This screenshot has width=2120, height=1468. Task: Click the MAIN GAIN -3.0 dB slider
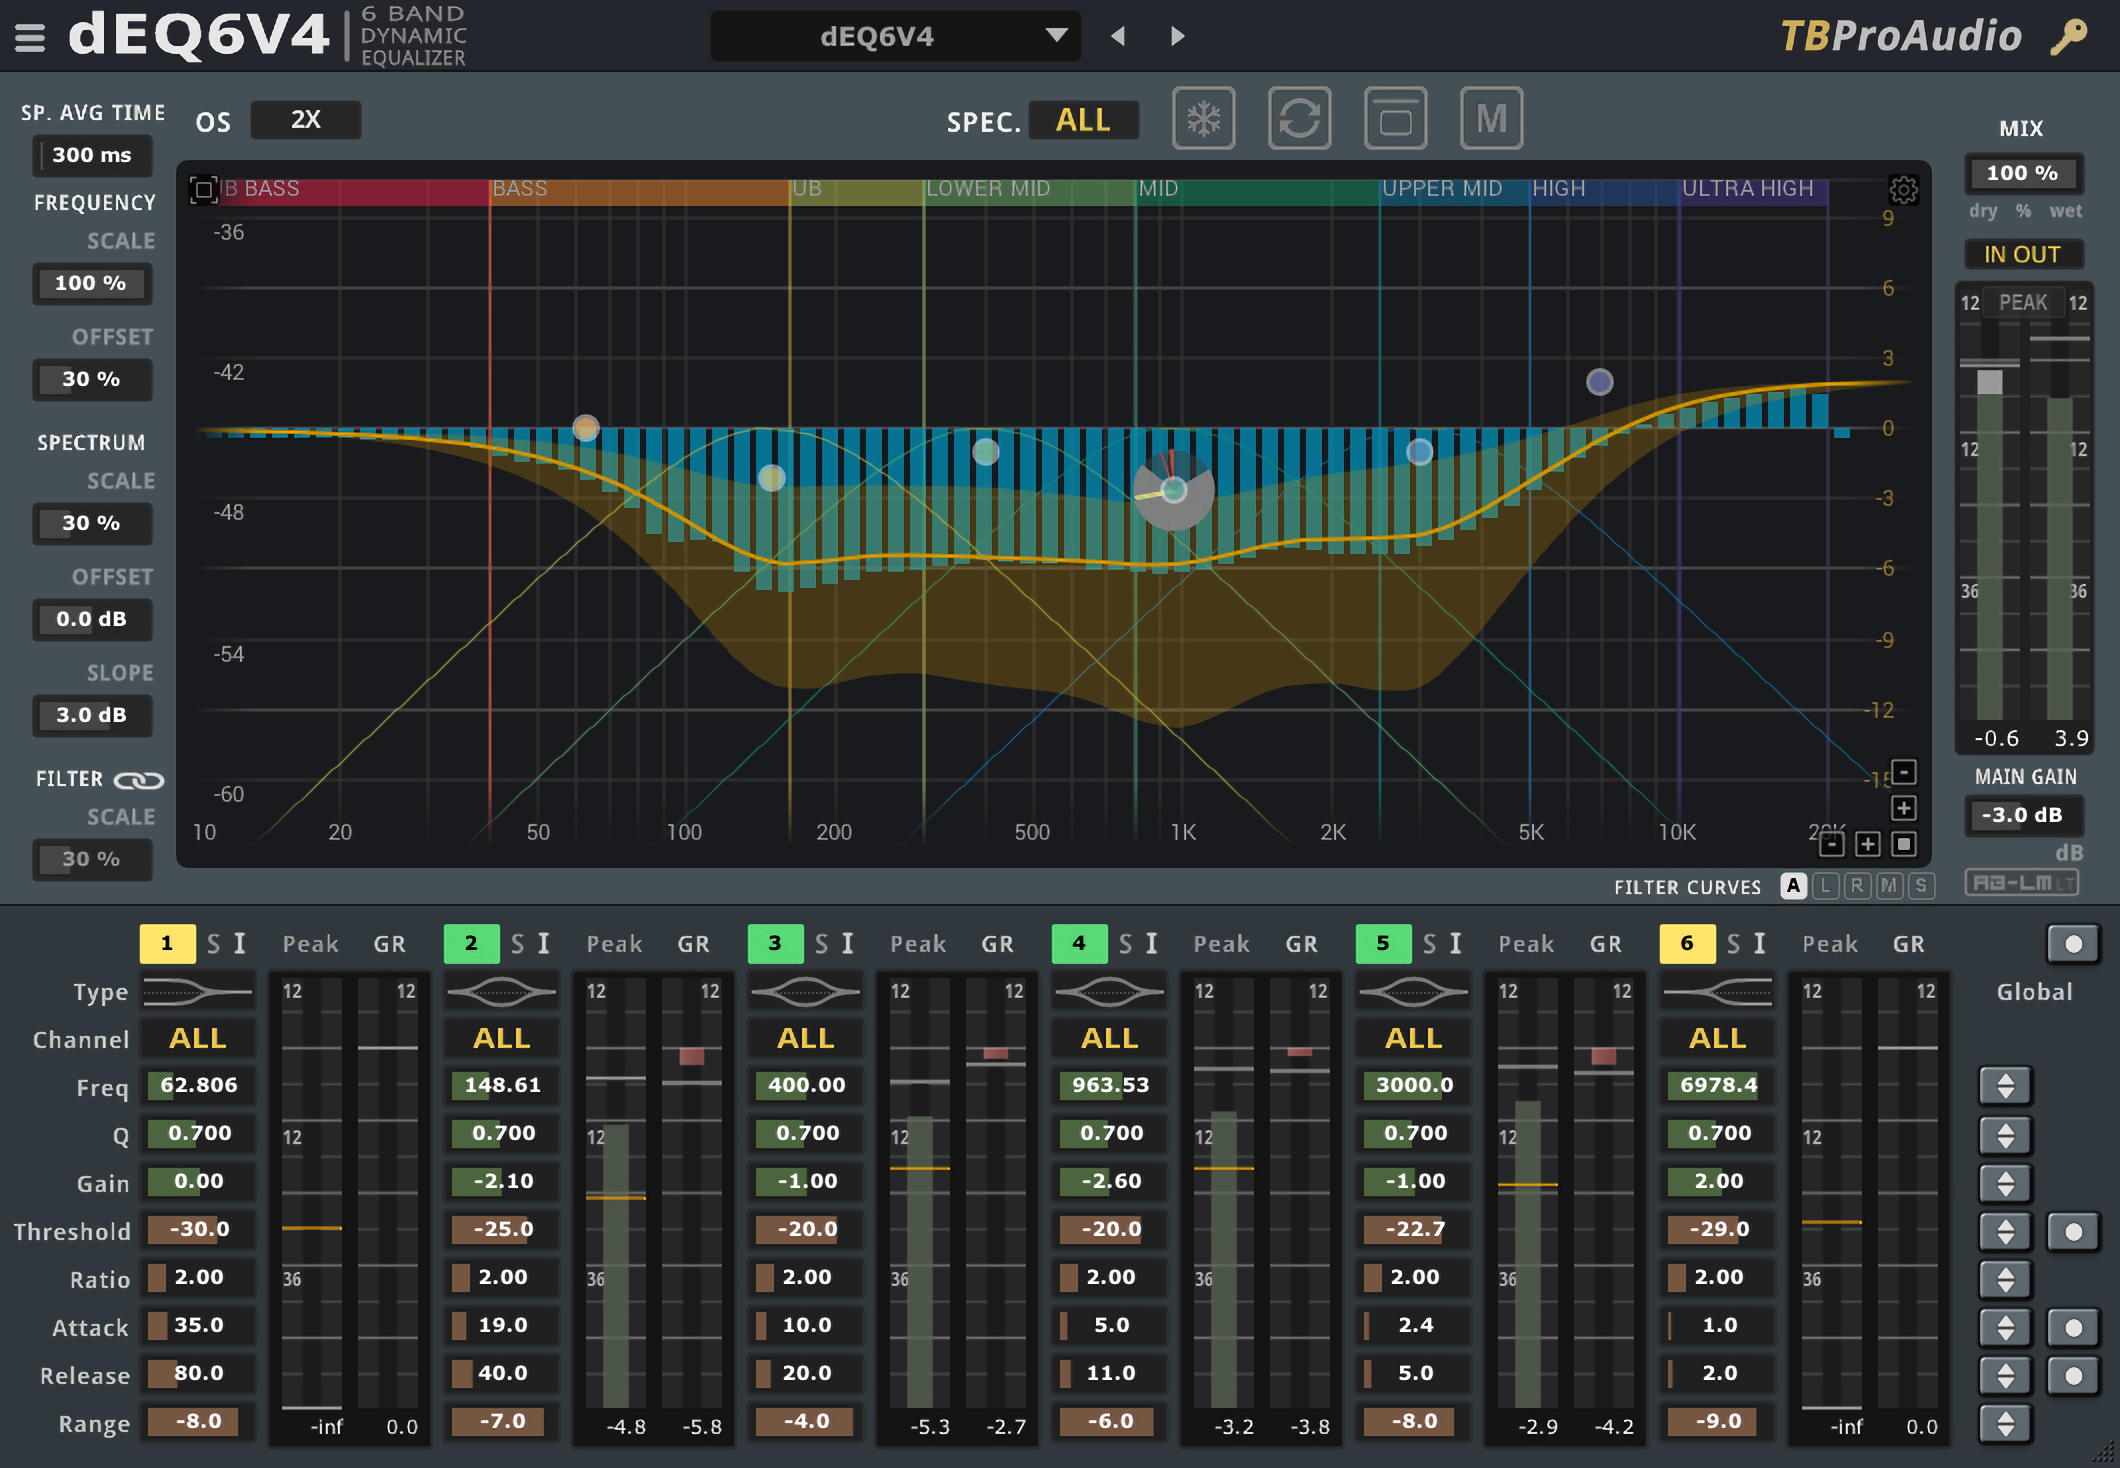(x=2023, y=815)
